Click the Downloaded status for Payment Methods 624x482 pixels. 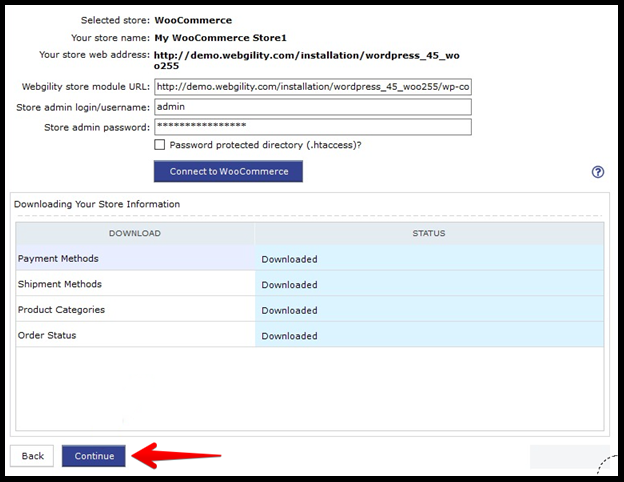tap(290, 260)
